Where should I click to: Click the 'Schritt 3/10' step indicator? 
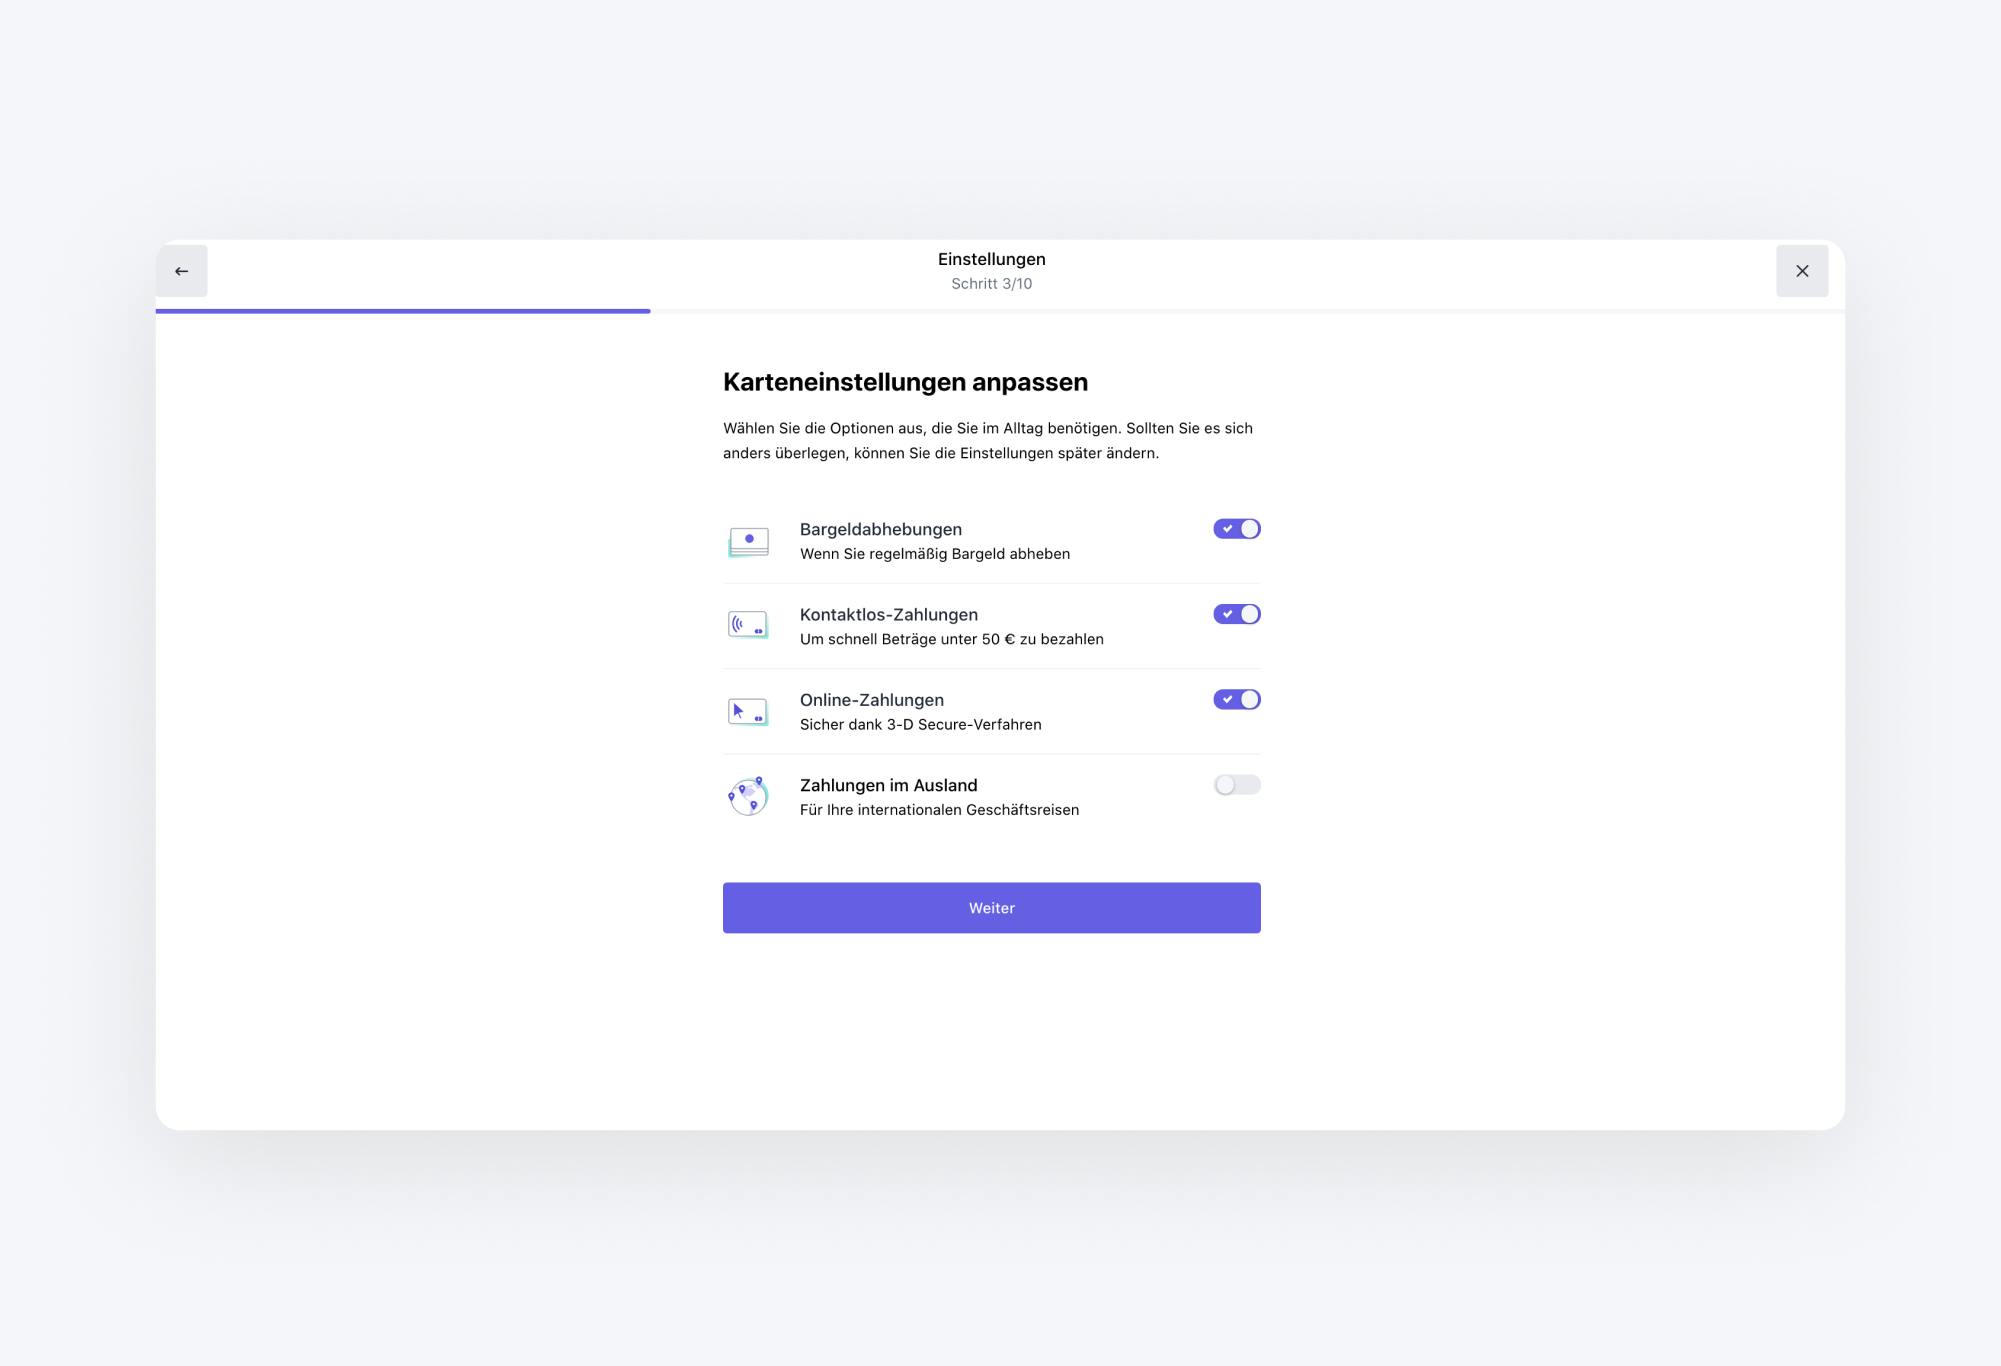click(x=992, y=284)
